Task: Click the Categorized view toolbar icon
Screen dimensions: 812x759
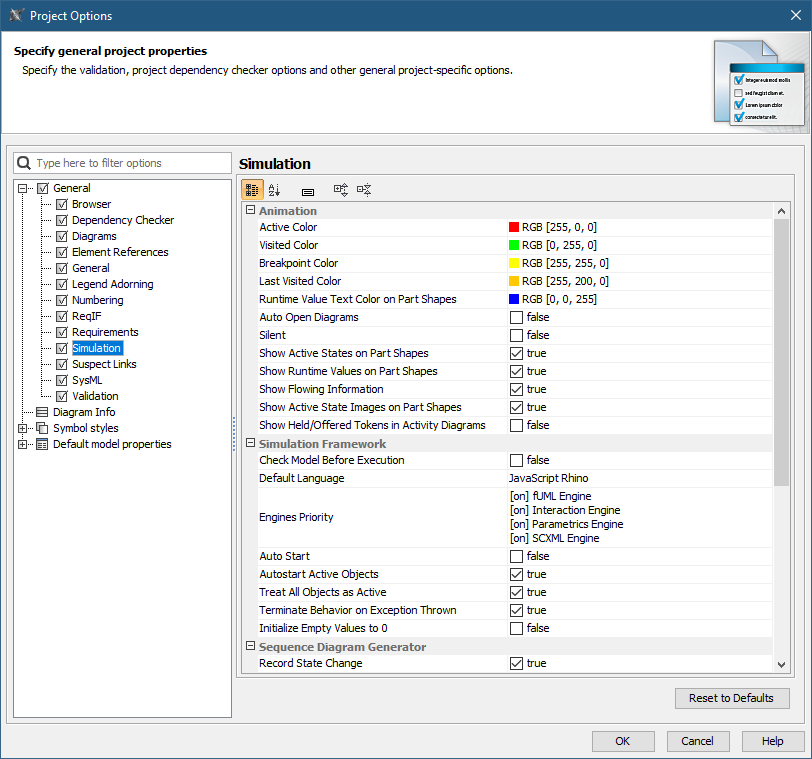Action: 252,190
